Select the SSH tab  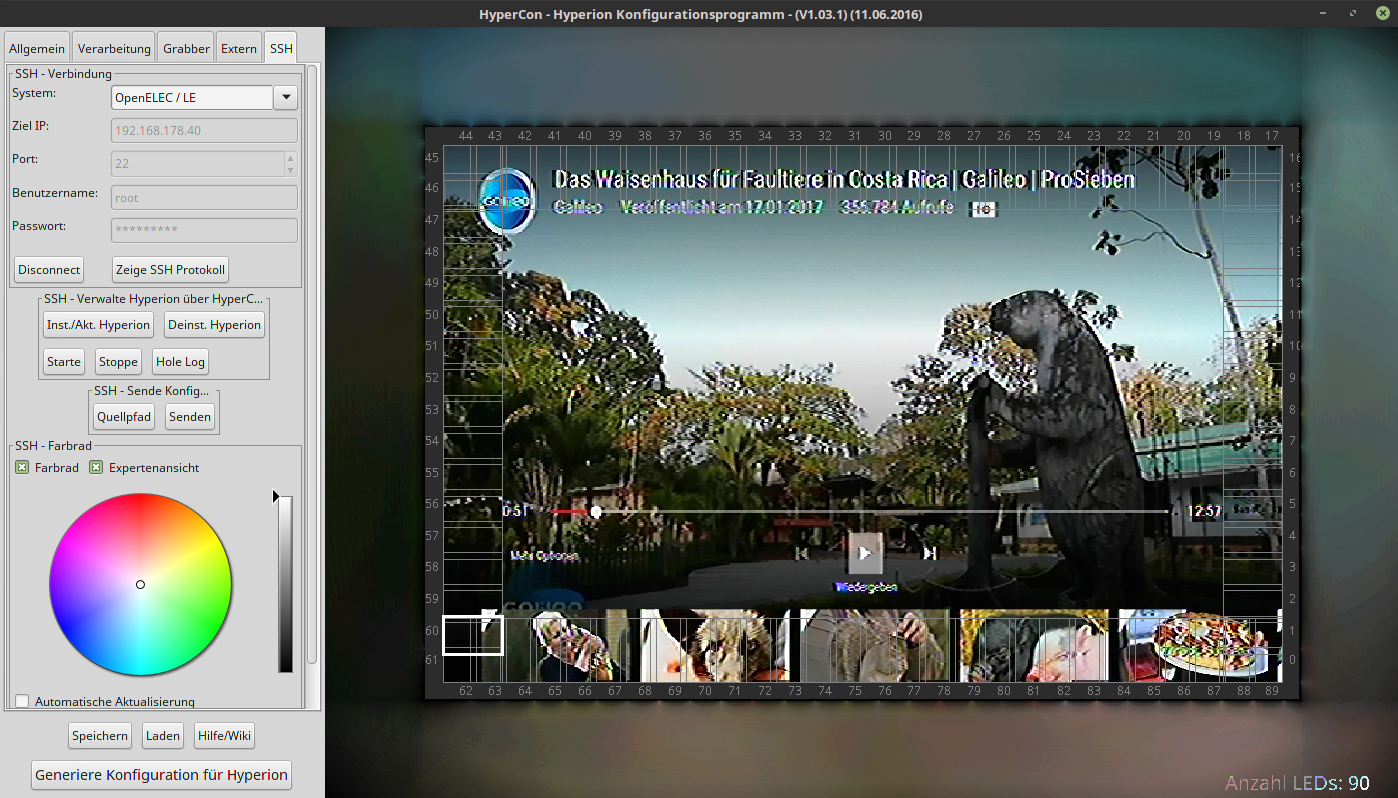(x=281, y=48)
